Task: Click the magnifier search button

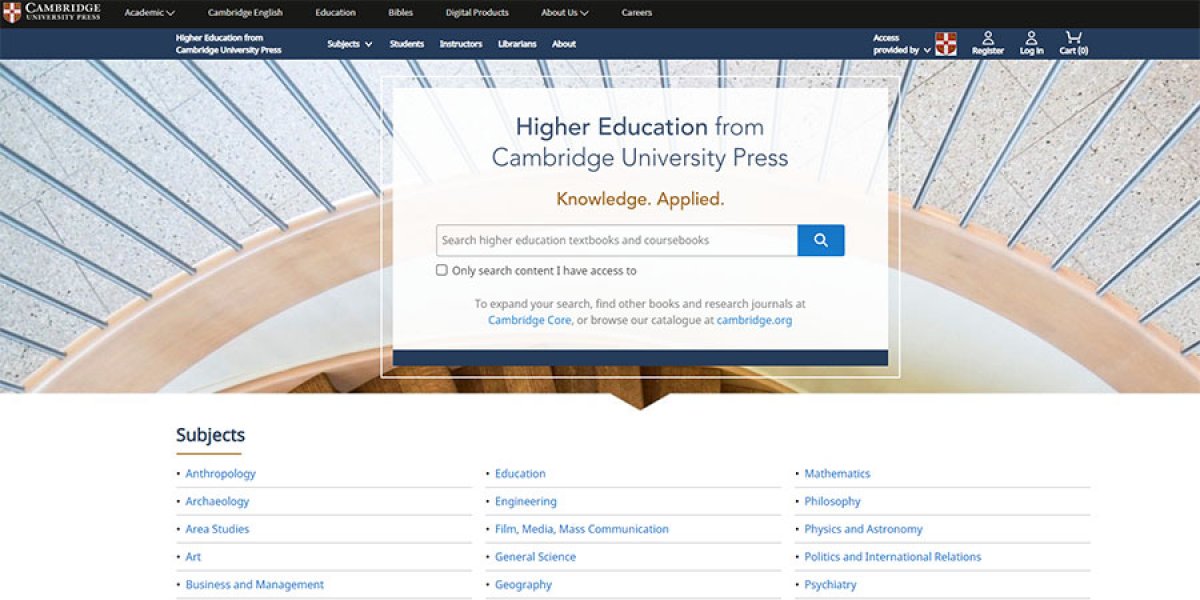Action: tap(821, 240)
